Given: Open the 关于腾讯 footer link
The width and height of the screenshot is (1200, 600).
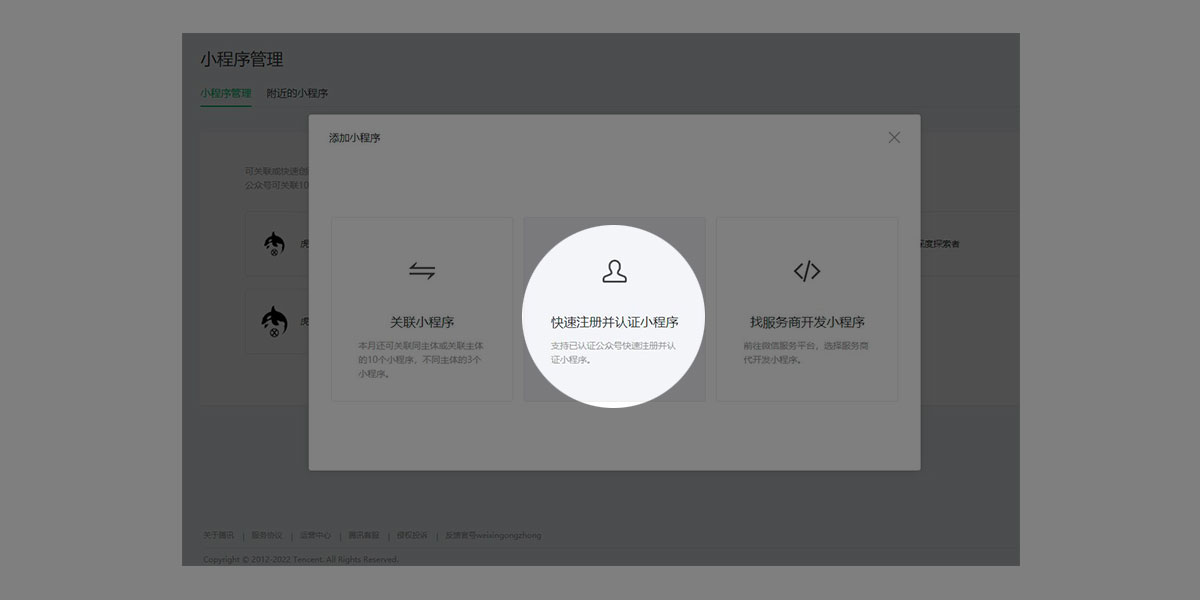Looking at the screenshot, I should [x=218, y=535].
